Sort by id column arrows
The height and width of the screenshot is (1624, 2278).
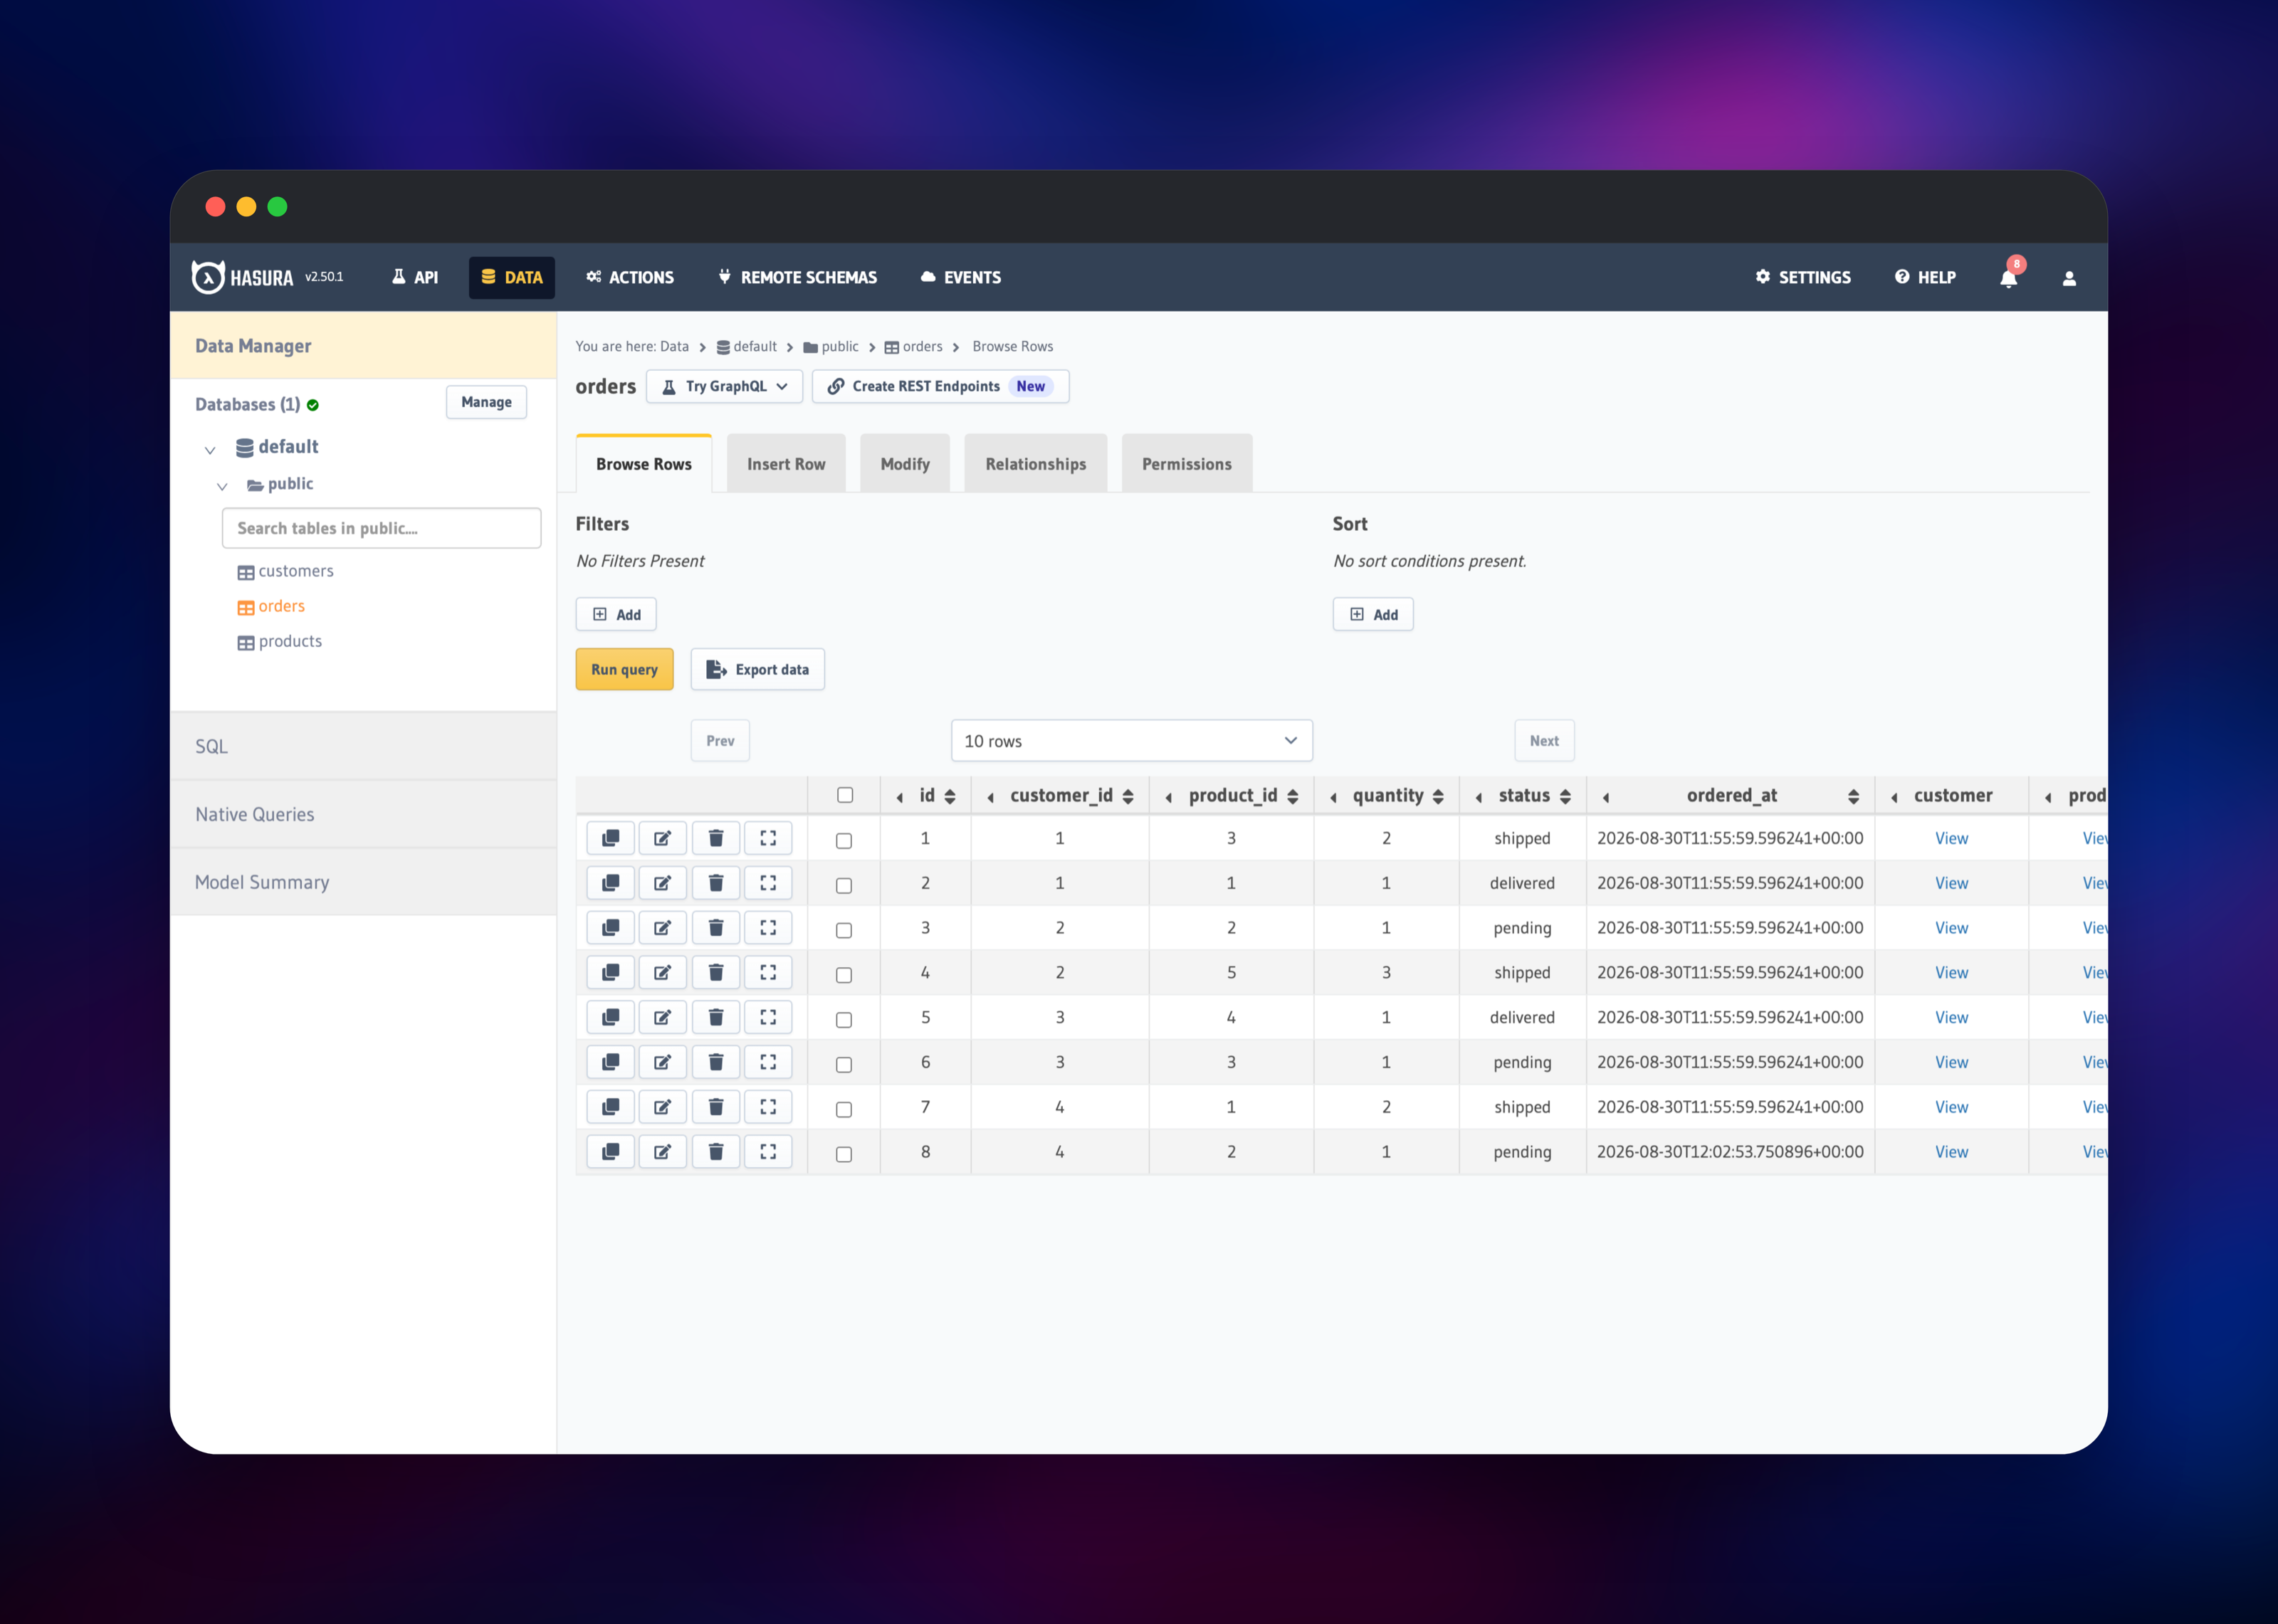(950, 796)
